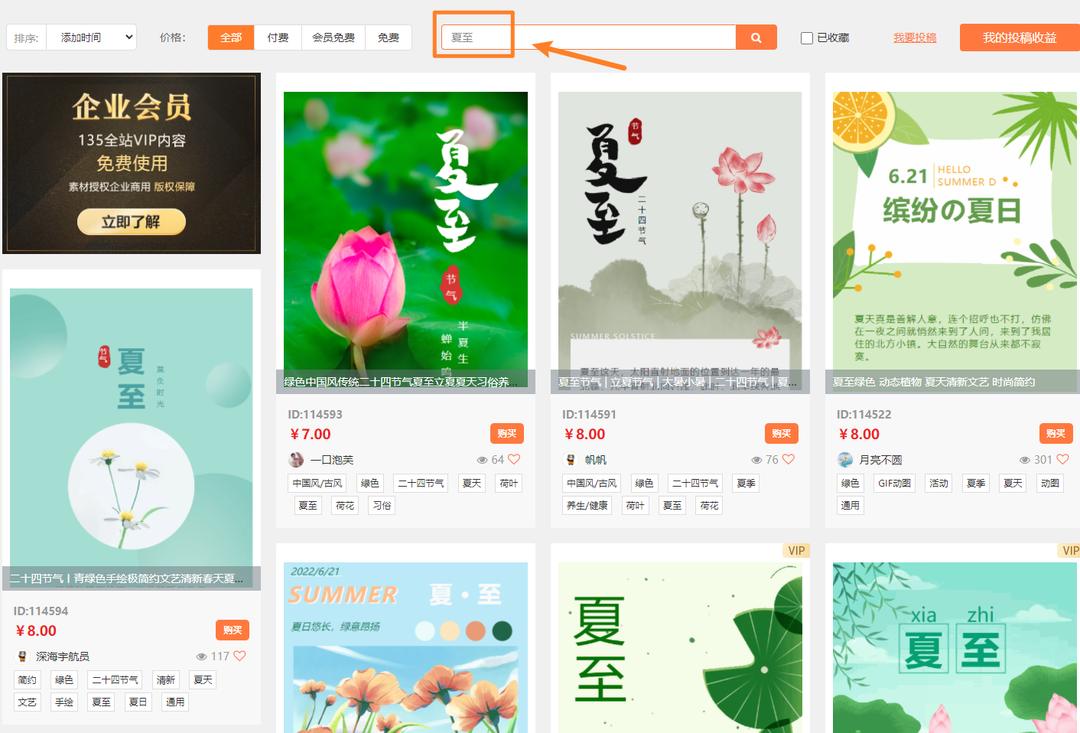This screenshot has width=1080, height=733.
Task: Select the 全部 price filter tab
Action: pyautogui.click(x=231, y=38)
